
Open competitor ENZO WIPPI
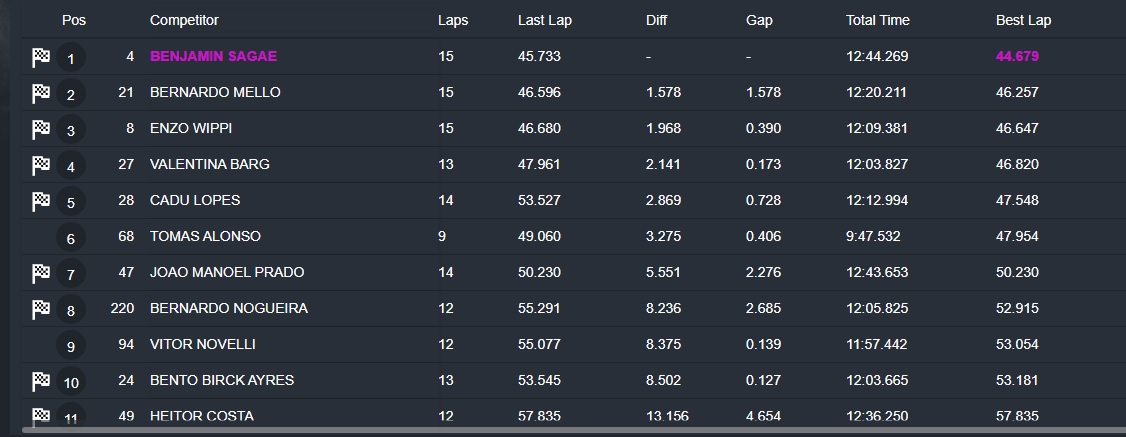click(x=191, y=128)
